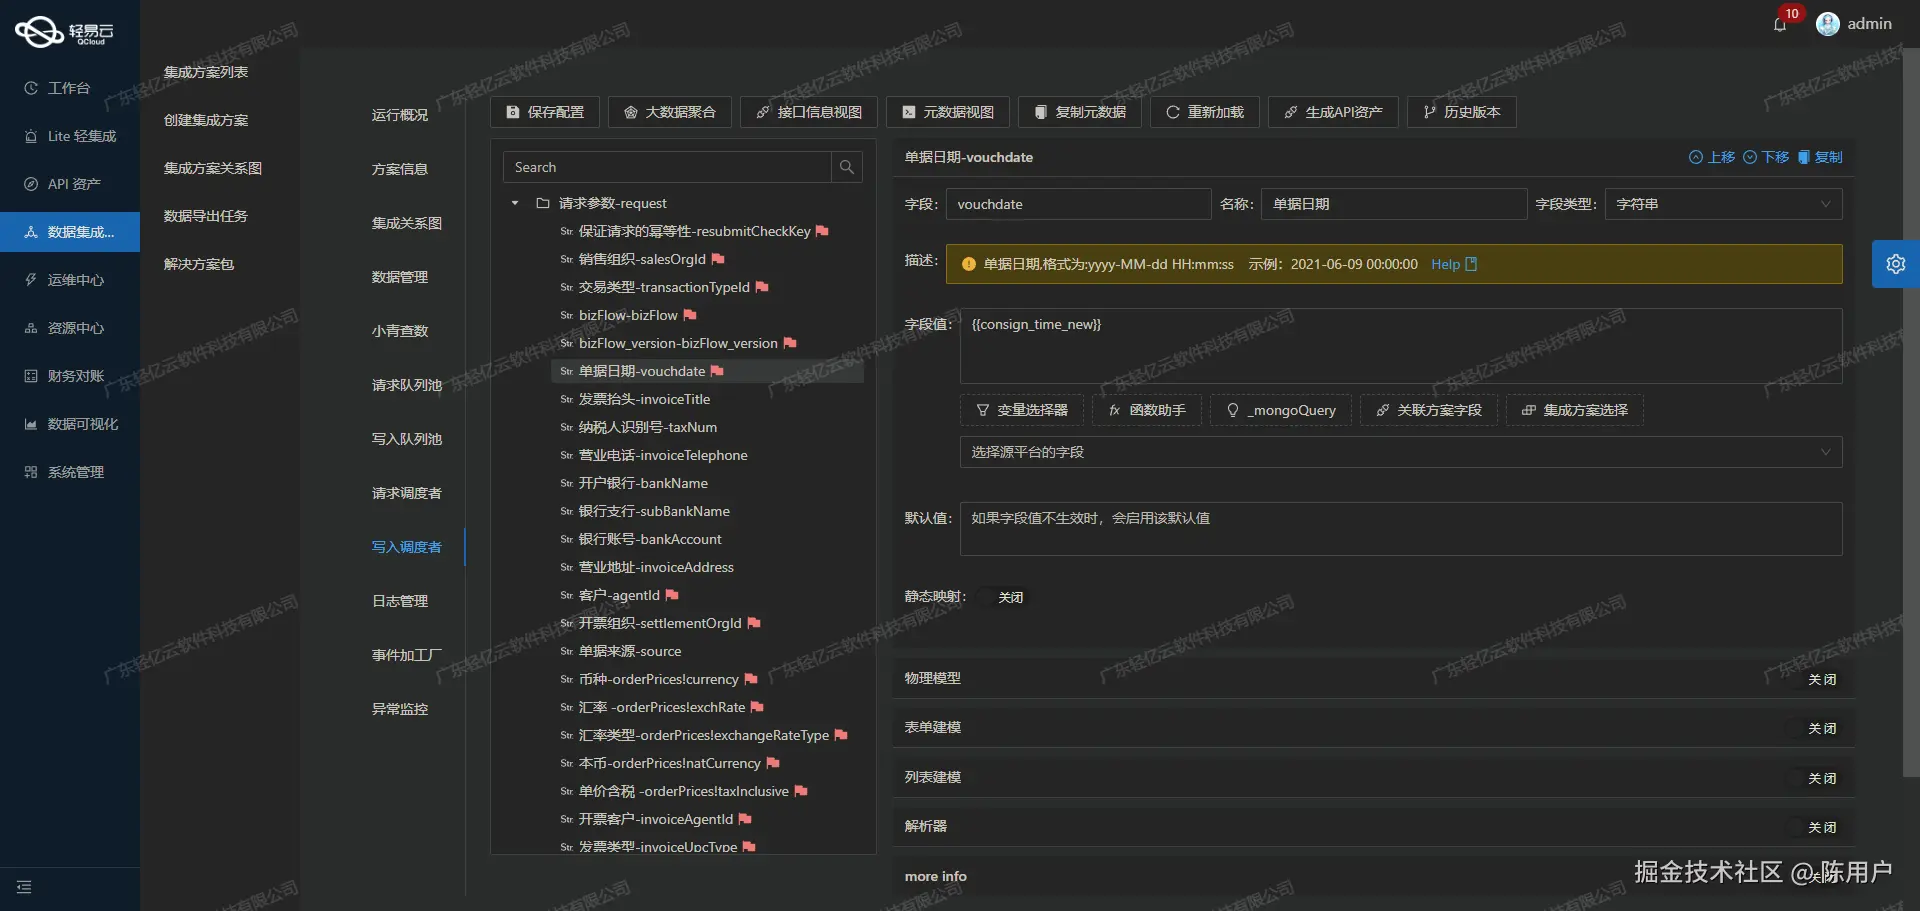1920x911 pixels.
Task: Open 资源中心 from the sidebar
Action: [x=70, y=328]
